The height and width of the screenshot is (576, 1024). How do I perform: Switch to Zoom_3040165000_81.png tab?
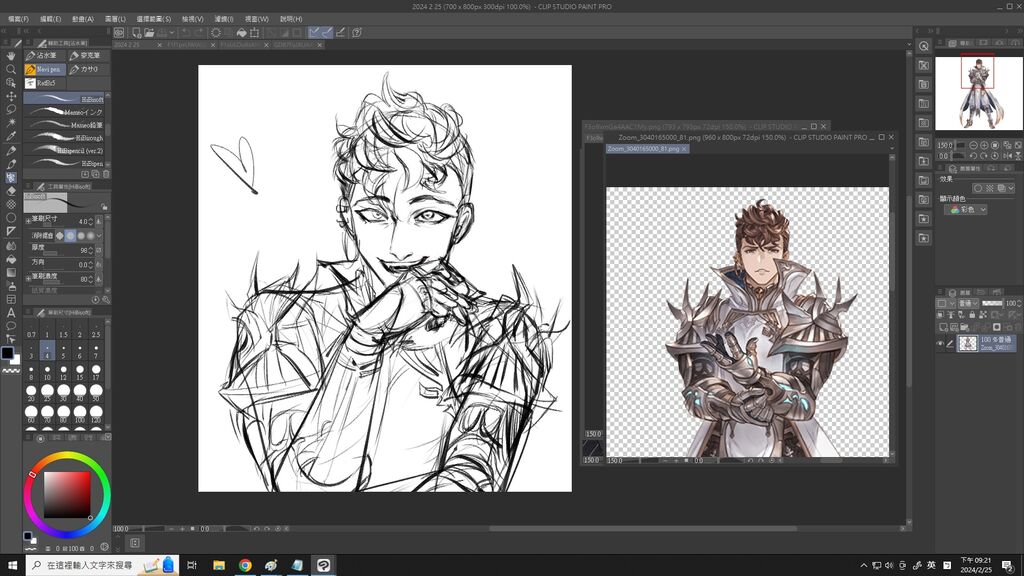(647, 149)
